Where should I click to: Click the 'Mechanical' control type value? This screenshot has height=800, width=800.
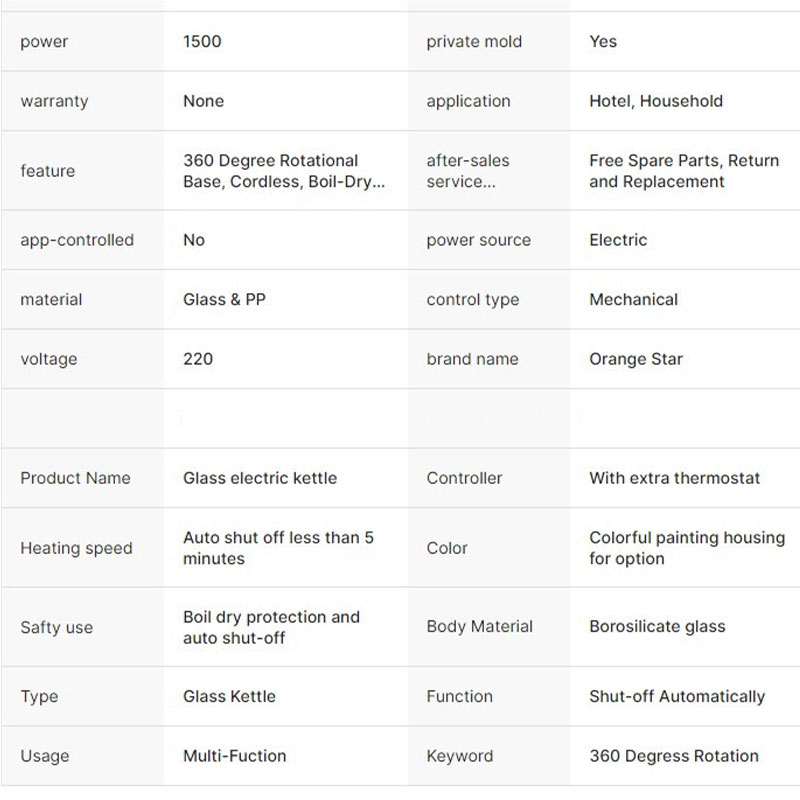tap(633, 299)
